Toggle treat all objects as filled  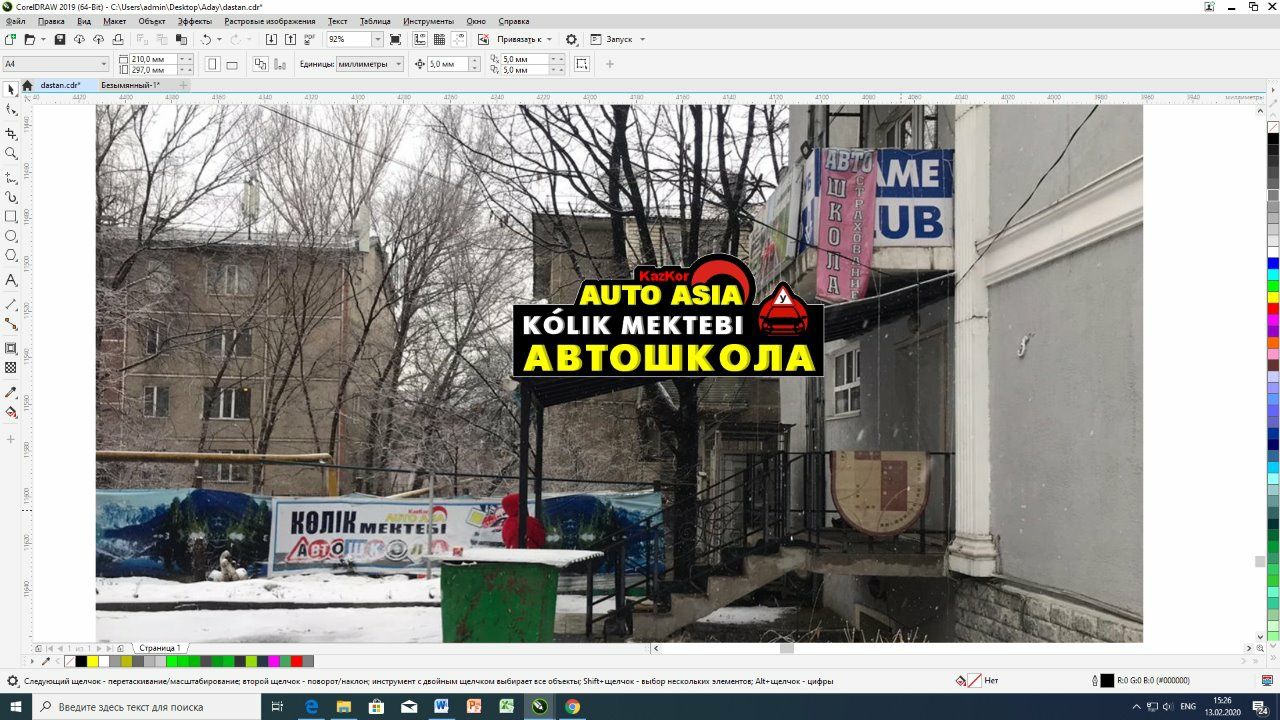click(x=582, y=64)
